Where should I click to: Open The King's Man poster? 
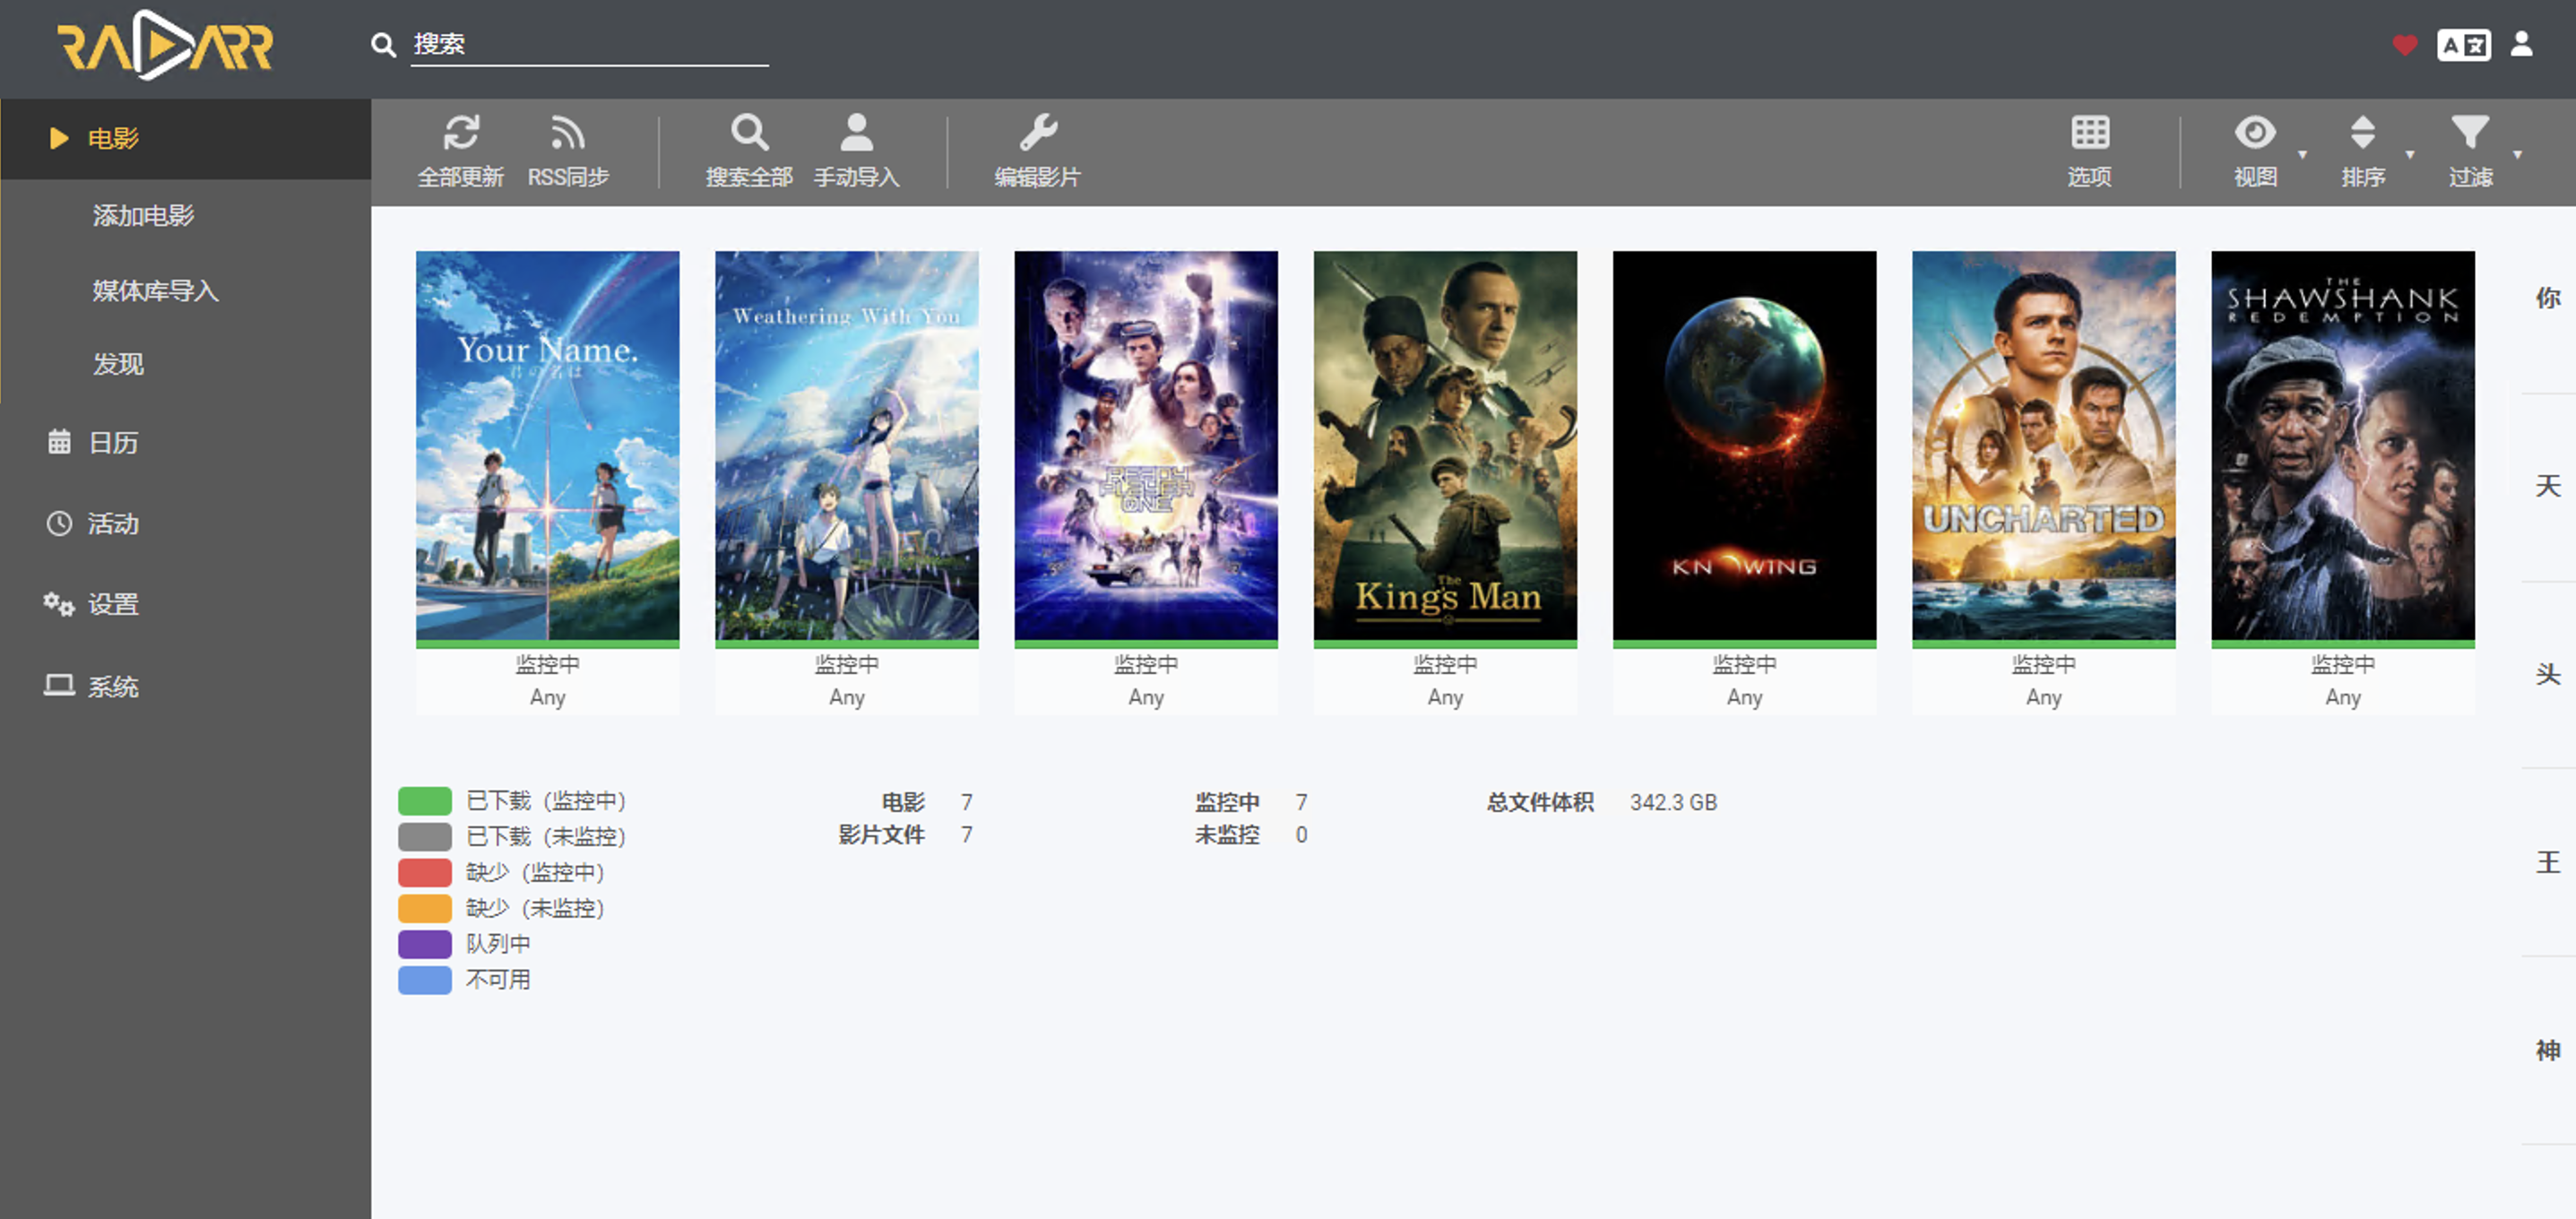[1445, 445]
